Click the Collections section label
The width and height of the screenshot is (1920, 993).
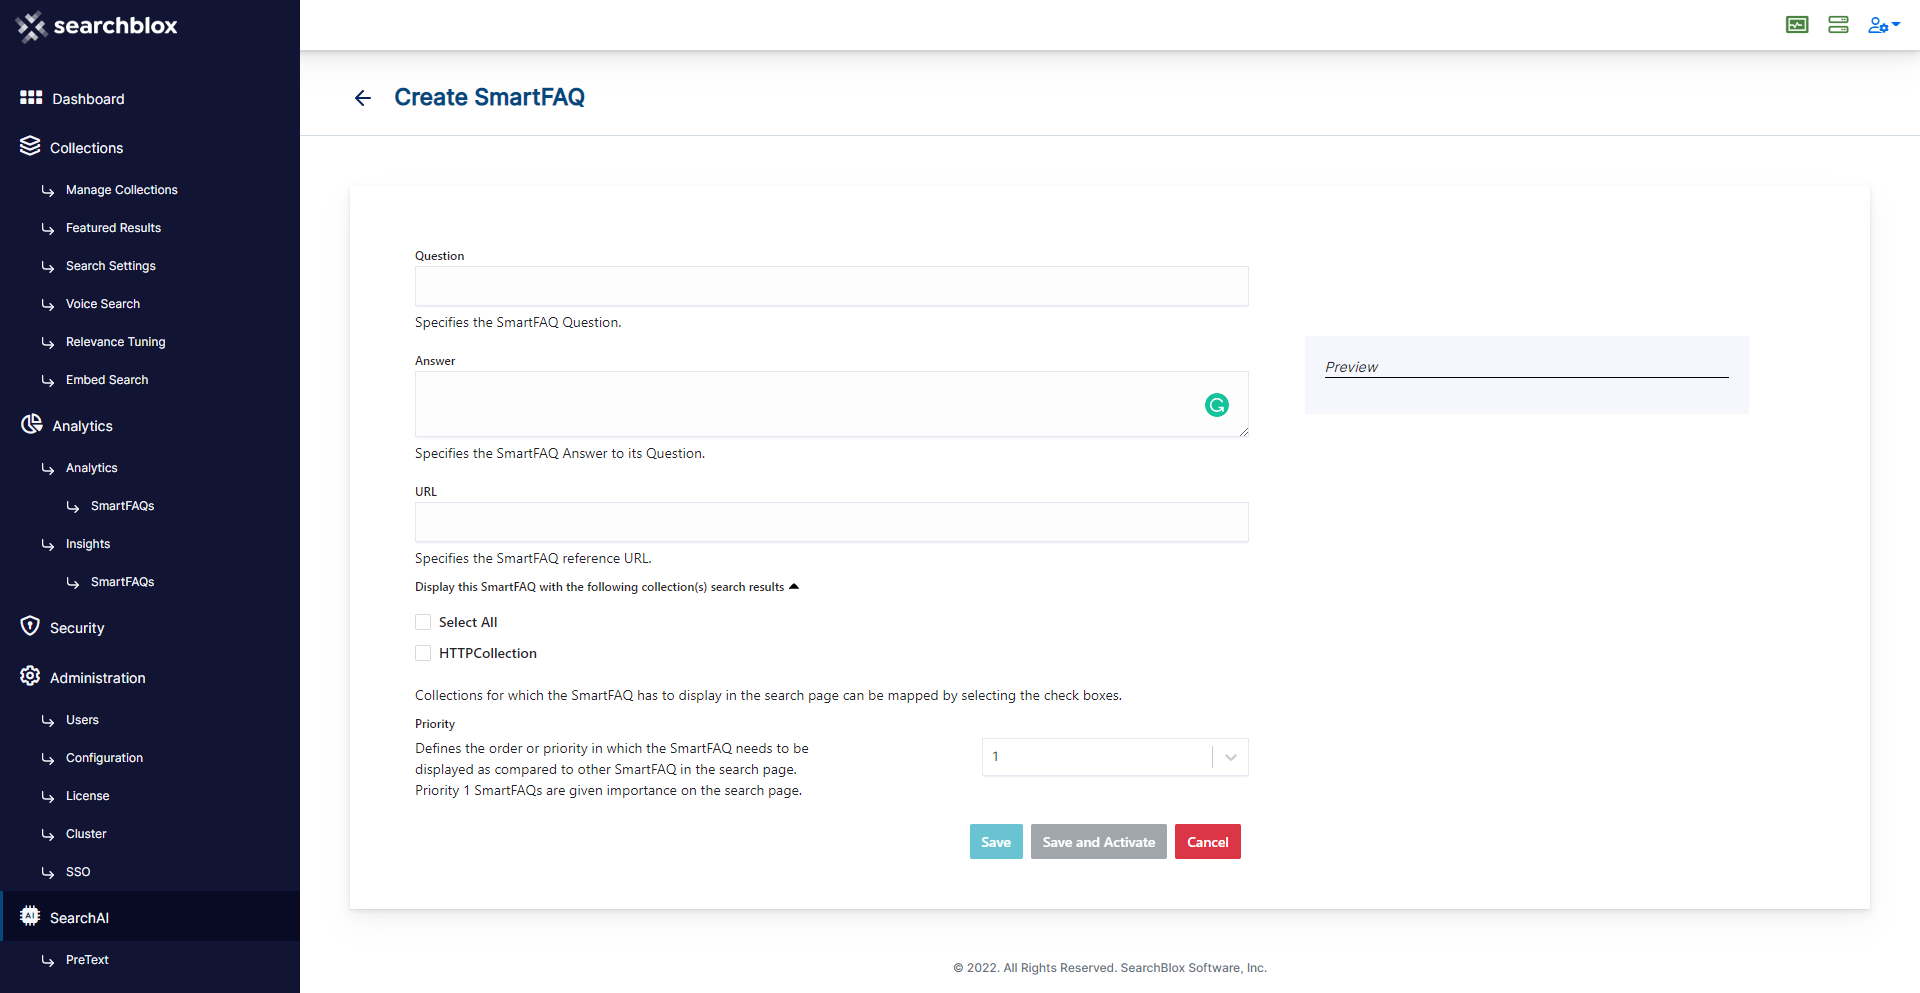coord(87,148)
